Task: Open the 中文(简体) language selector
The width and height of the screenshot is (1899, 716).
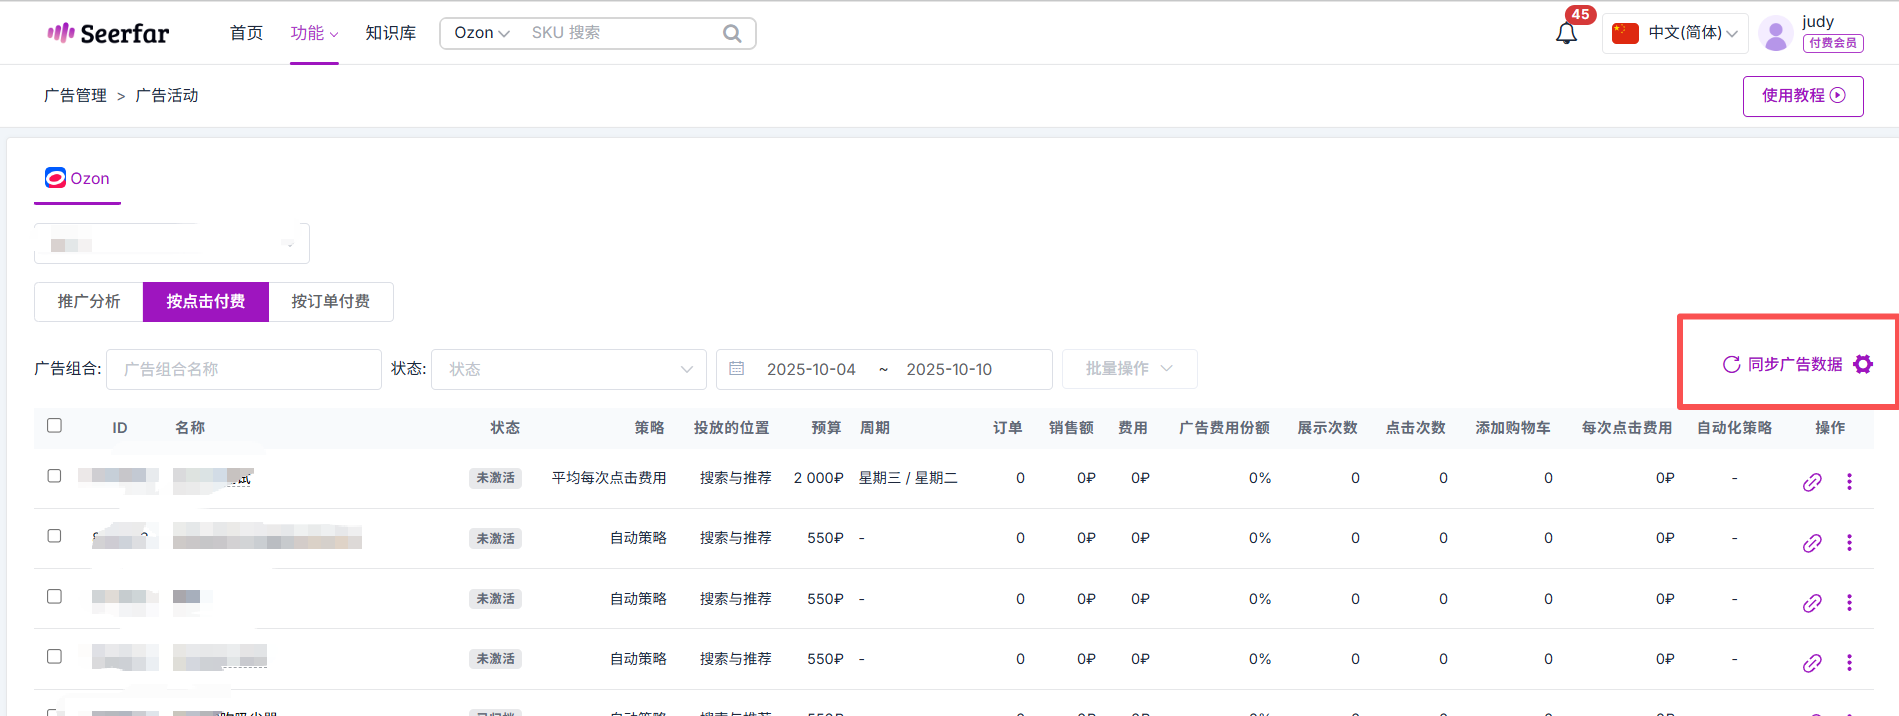Action: tap(1675, 33)
